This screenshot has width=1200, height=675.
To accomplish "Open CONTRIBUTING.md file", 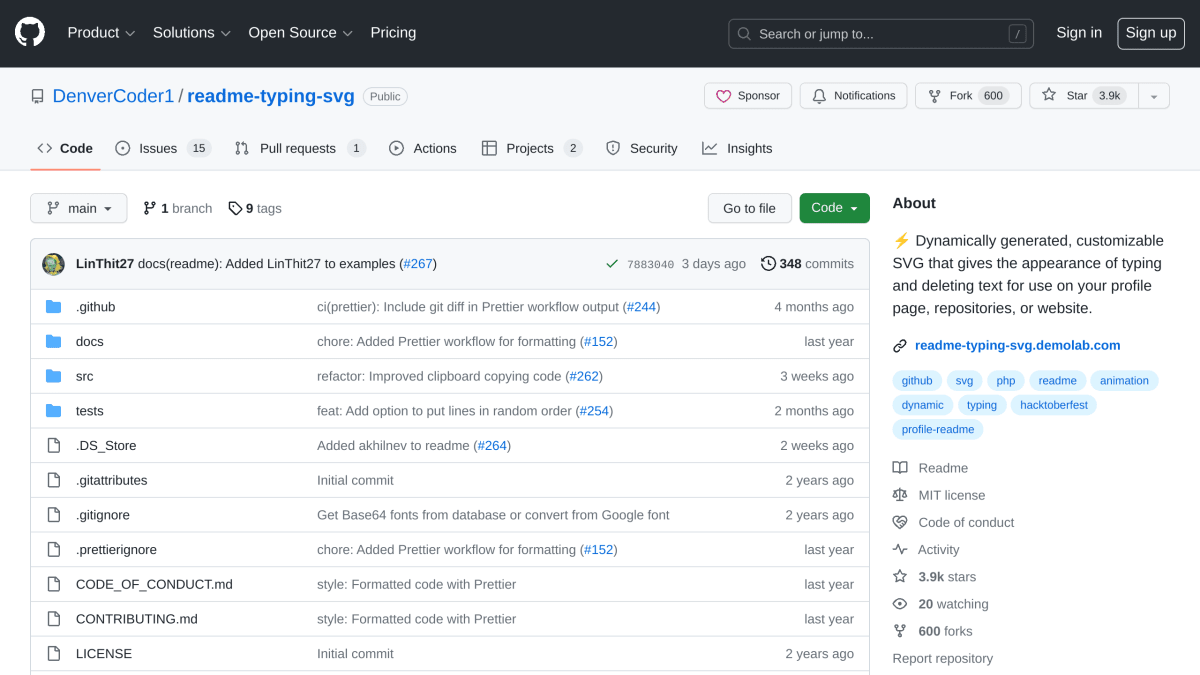I will [137, 619].
